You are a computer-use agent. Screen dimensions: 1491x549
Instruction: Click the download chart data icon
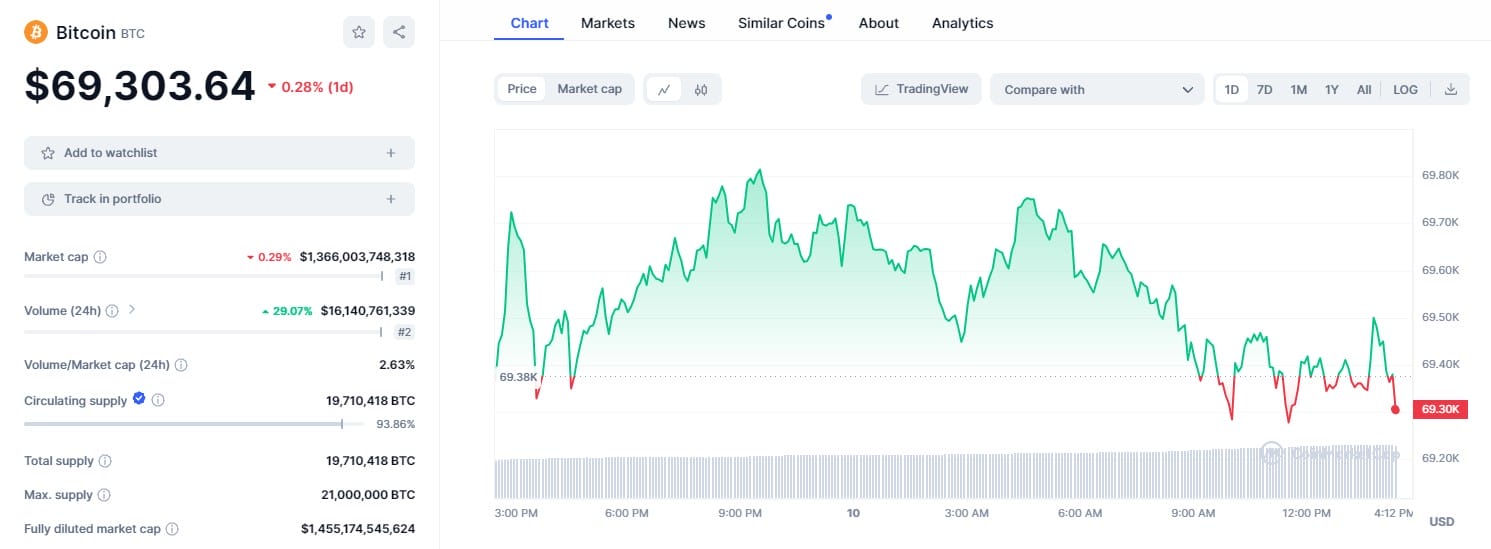[x=1451, y=89]
